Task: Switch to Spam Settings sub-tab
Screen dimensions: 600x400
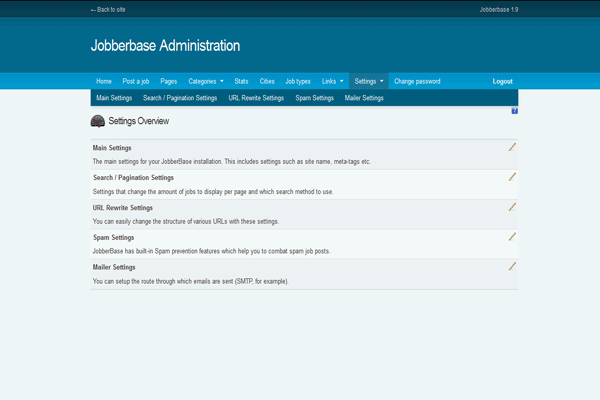Action: 315,98
